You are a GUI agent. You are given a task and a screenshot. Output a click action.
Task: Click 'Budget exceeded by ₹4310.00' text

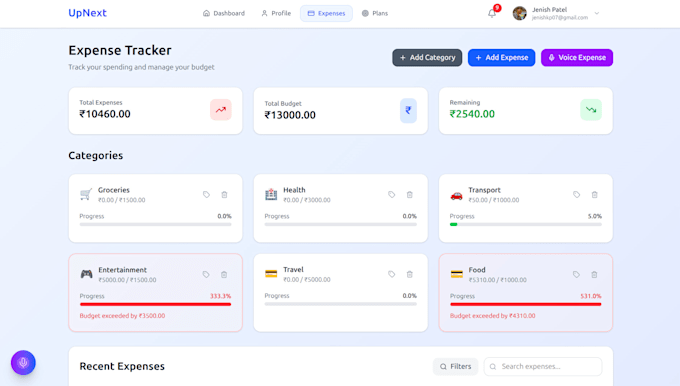tap(493, 316)
